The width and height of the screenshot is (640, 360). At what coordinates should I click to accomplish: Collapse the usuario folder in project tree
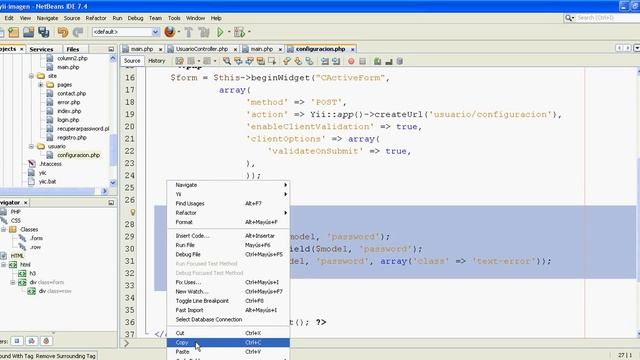click(x=31, y=147)
